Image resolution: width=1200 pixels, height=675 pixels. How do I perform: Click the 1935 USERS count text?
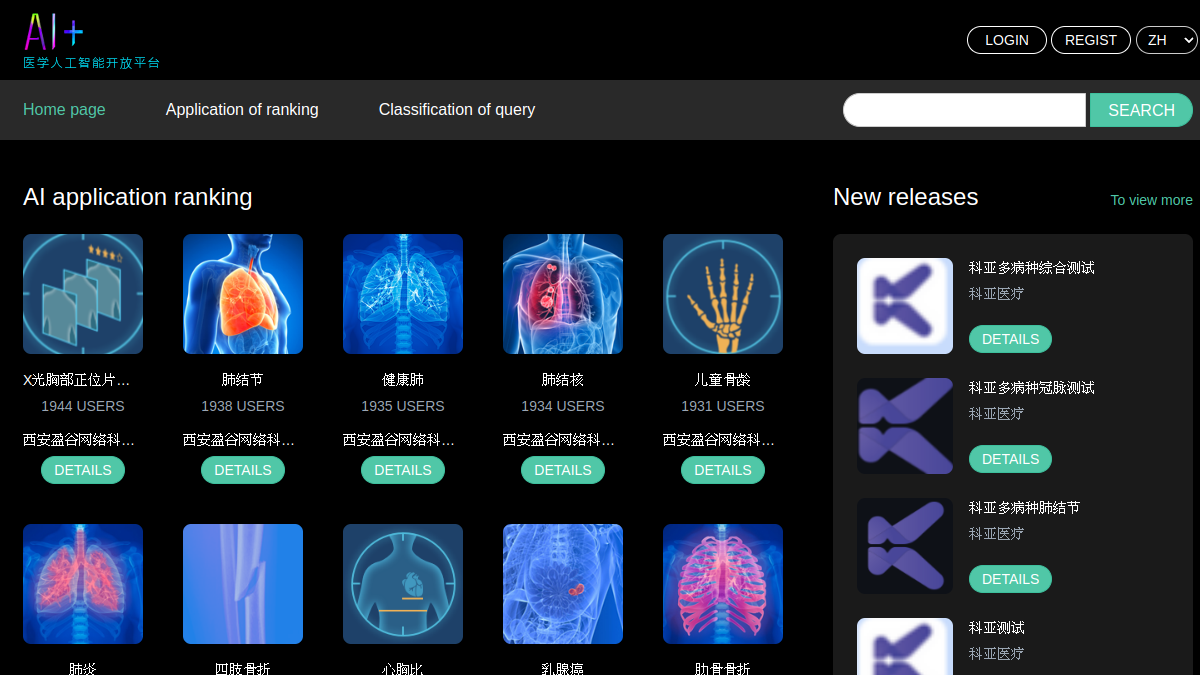(403, 406)
